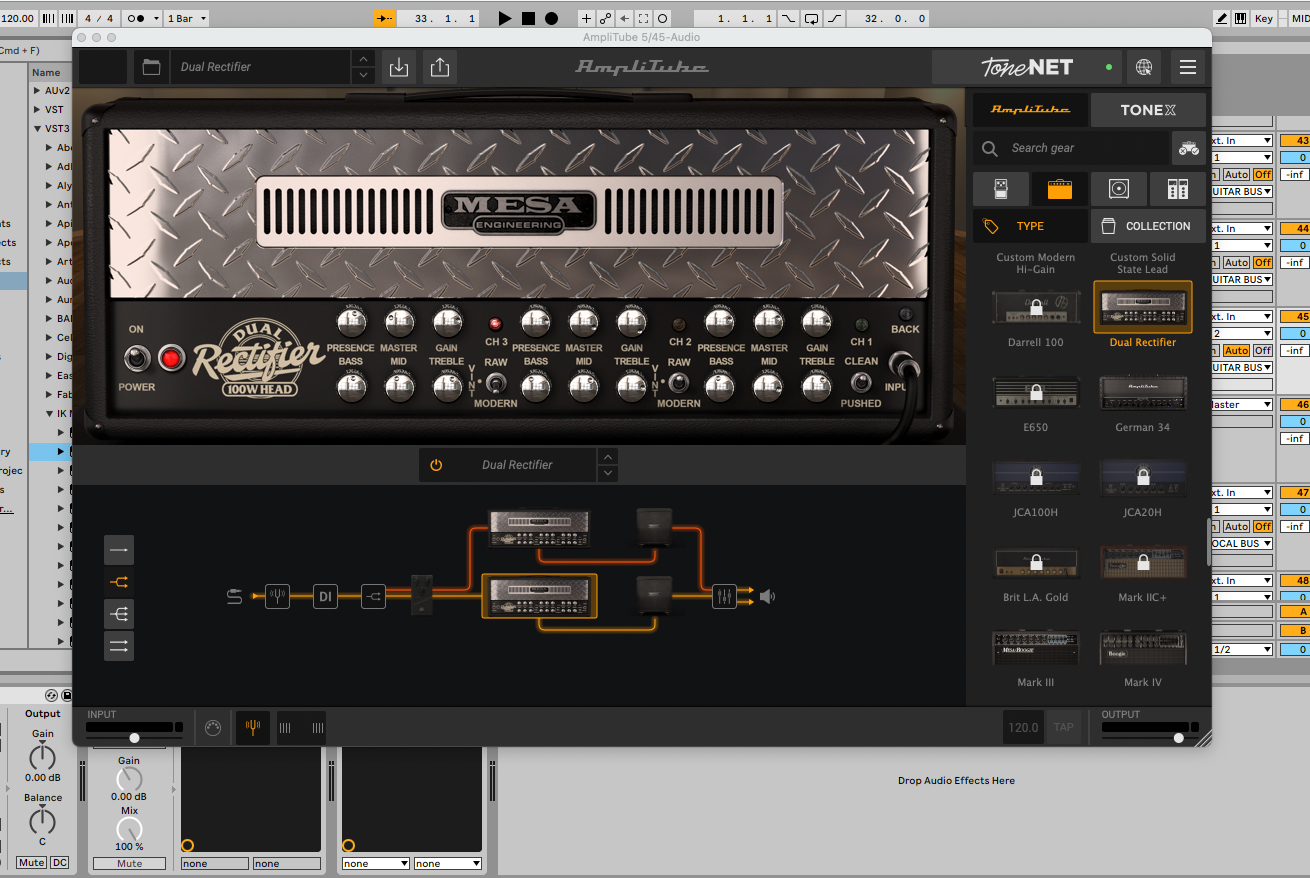Image resolution: width=1310 pixels, height=878 pixels.
Task: Click the DC button on the utility device
Action: (60, 863)
